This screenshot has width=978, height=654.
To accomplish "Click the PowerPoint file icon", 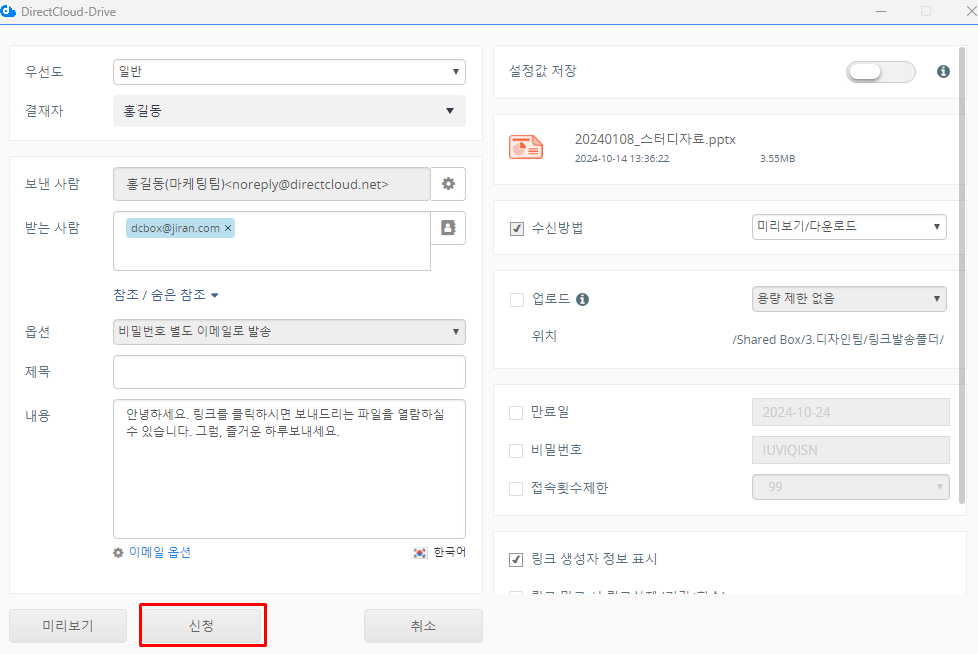I will pyautogui.click(x=526, y=146).
